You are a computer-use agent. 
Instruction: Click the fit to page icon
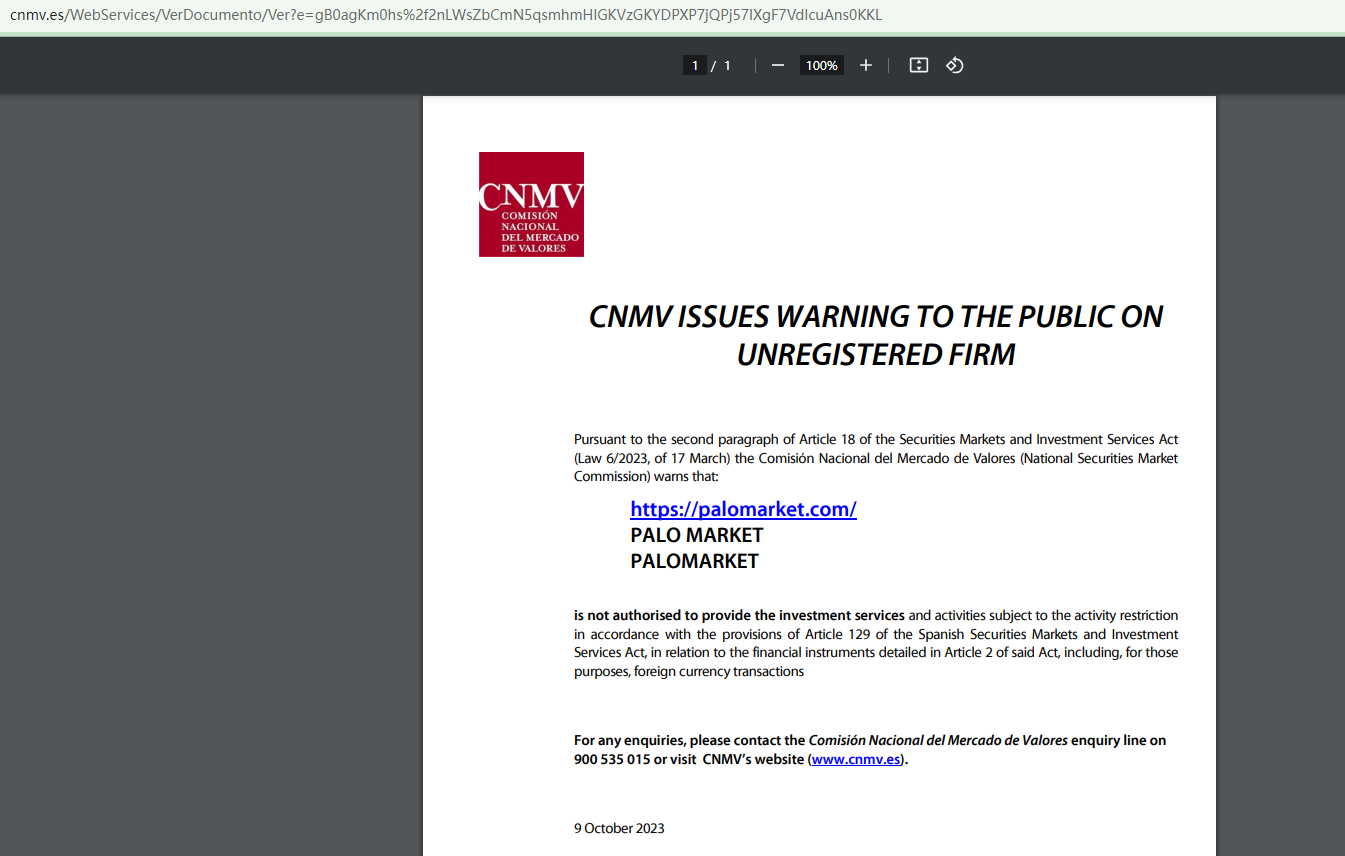pos(919,65)
